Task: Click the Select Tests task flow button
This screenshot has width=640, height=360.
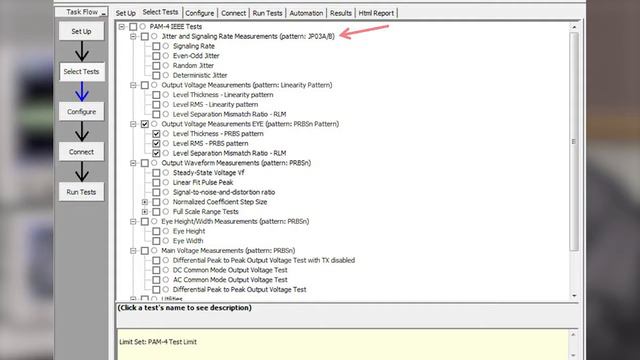Action: [x=81, y=71]
